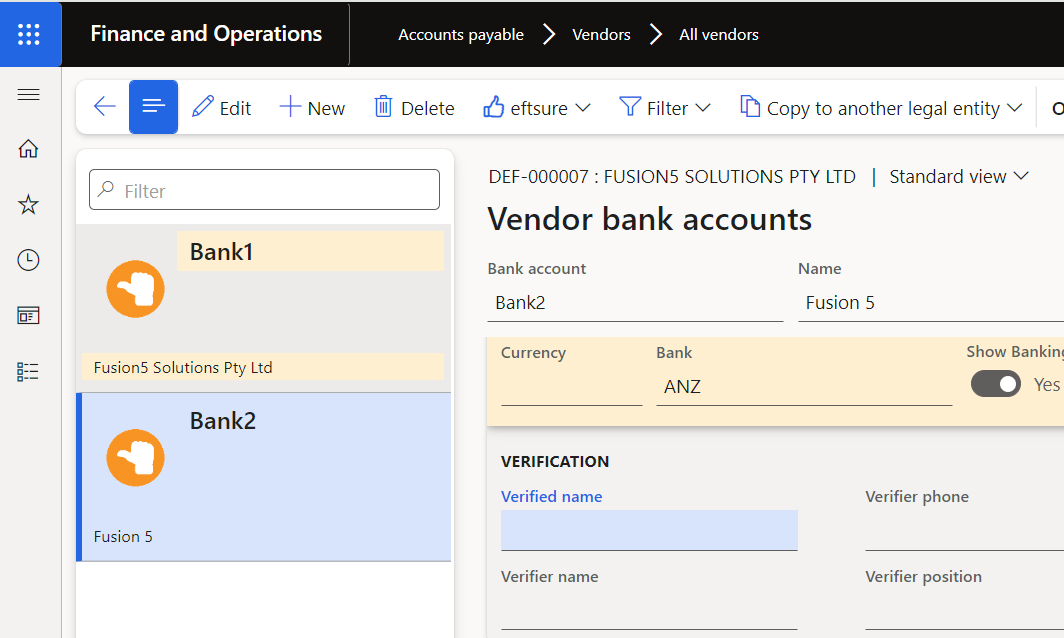
Task: Open Modules list icon in sidebar
Action: click(28, 371)
